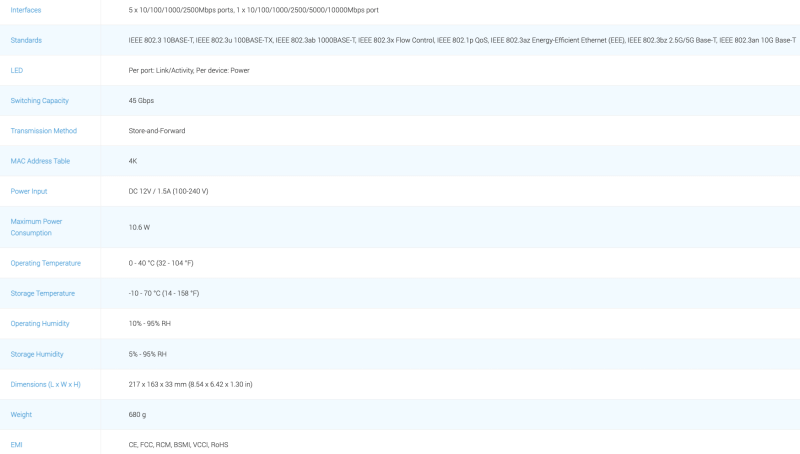The image size is (800, 454).
Task: Click the Power Input label
Action: (x=29, y=191)
